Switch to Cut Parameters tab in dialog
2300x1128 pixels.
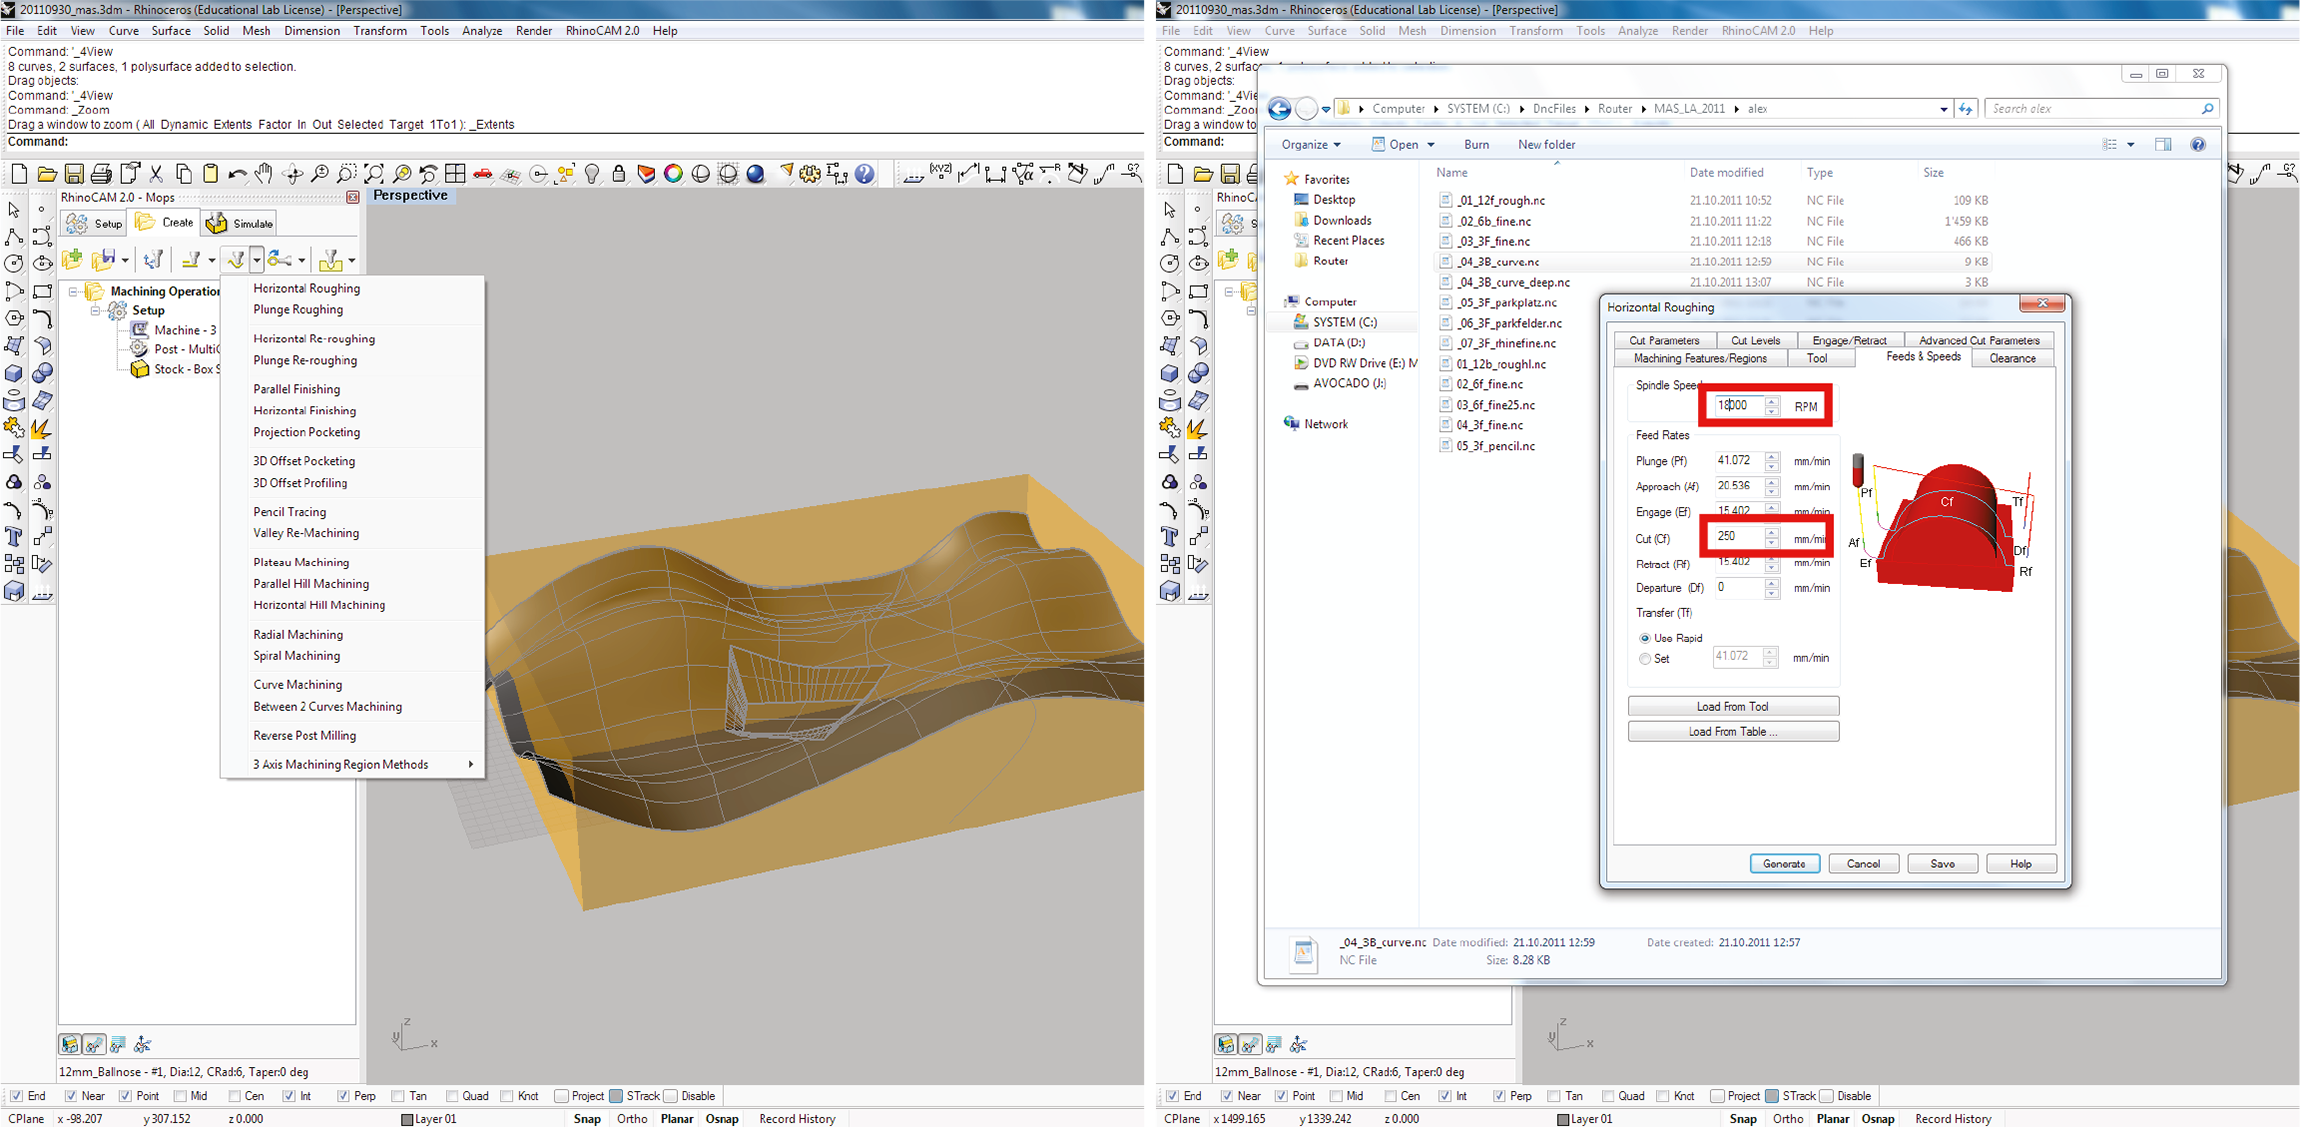click(1664, 340)
